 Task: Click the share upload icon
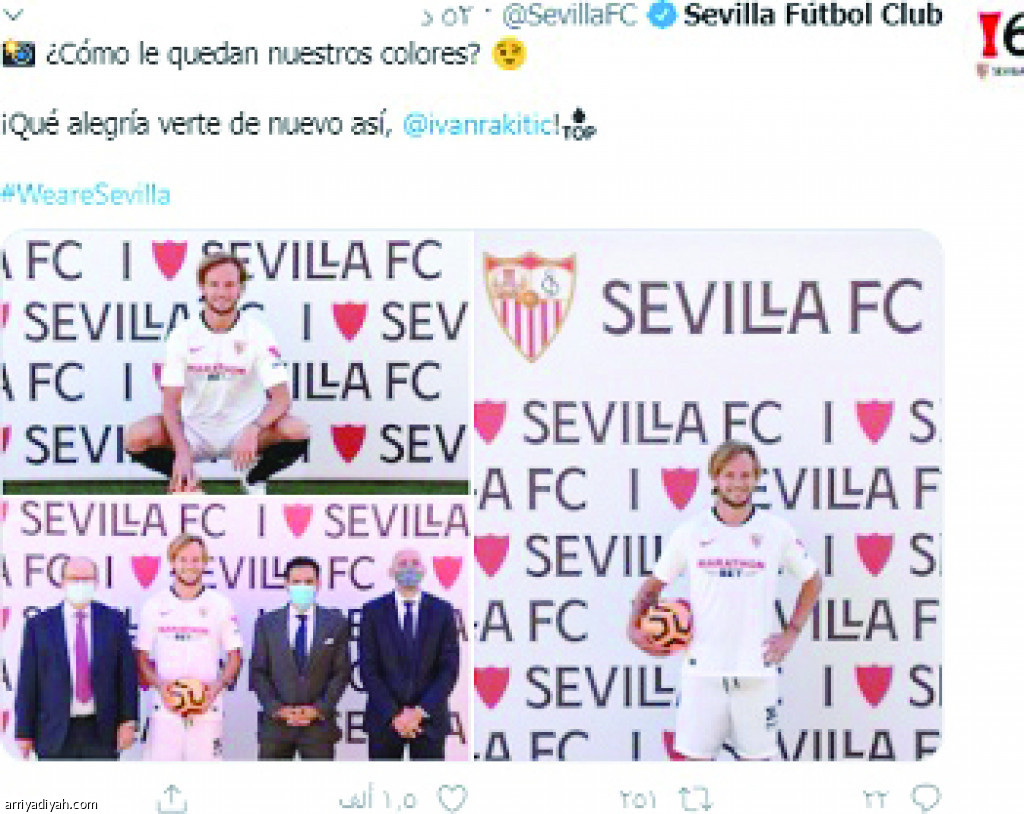(x=172, y=798)
